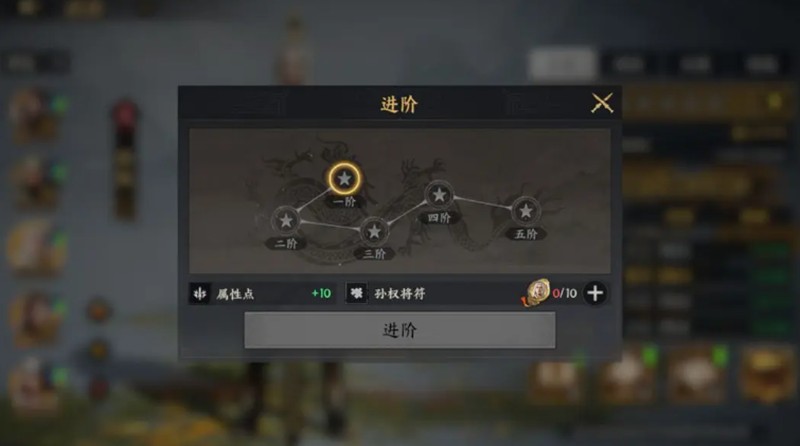Click the 四阶 tier label
The height and width of the screenshot is (446, 800).
pos(439,218)
